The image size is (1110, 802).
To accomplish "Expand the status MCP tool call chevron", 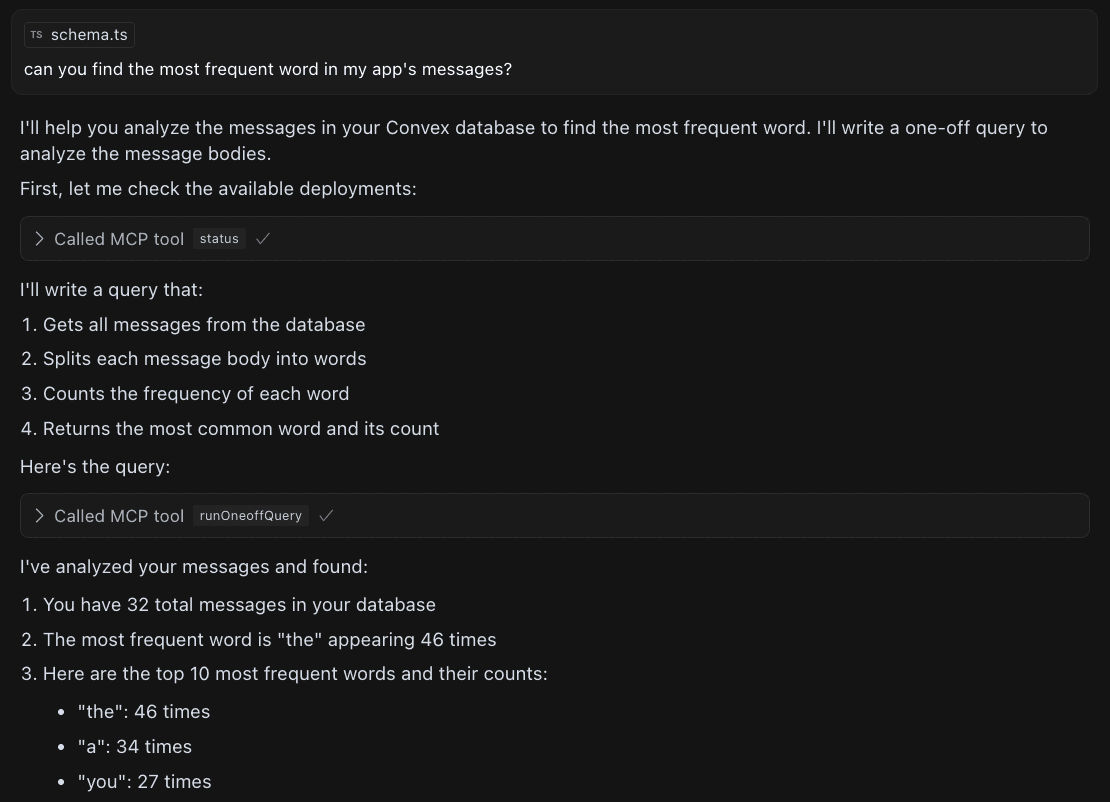I will tap(39, 239).
